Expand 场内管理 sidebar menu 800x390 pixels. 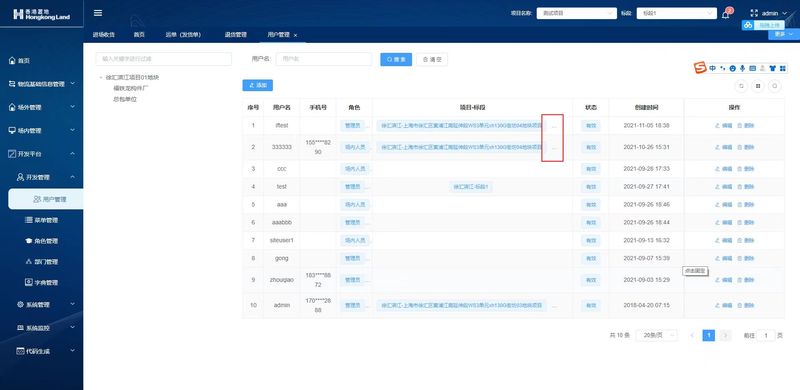(x=42, y=131)
